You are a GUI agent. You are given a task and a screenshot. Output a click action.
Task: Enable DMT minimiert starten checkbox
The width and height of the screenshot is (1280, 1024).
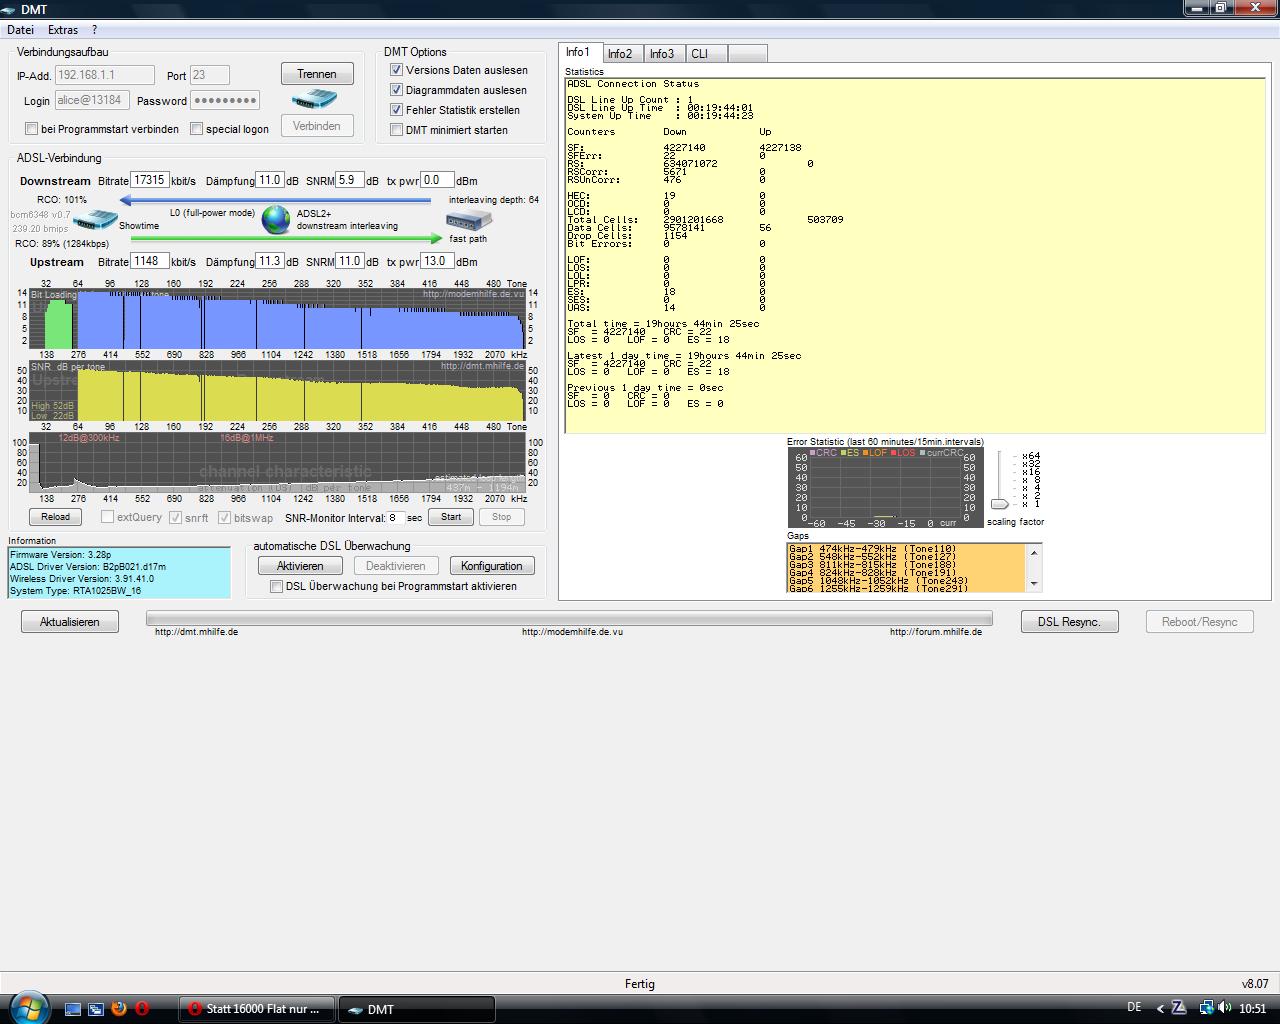pos(397,130)
